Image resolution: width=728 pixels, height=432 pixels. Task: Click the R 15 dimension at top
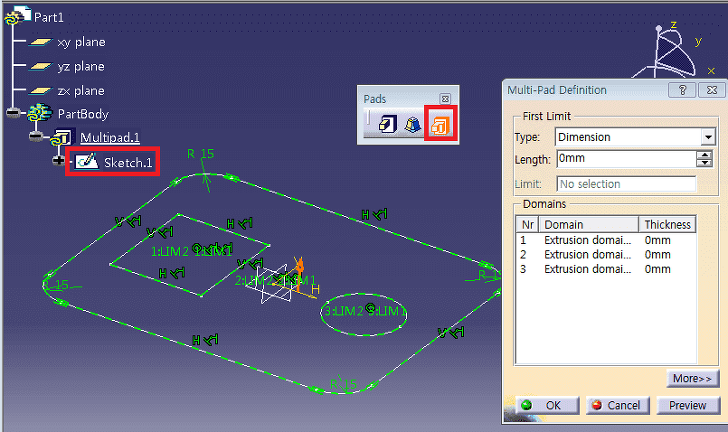click(201, 154)
